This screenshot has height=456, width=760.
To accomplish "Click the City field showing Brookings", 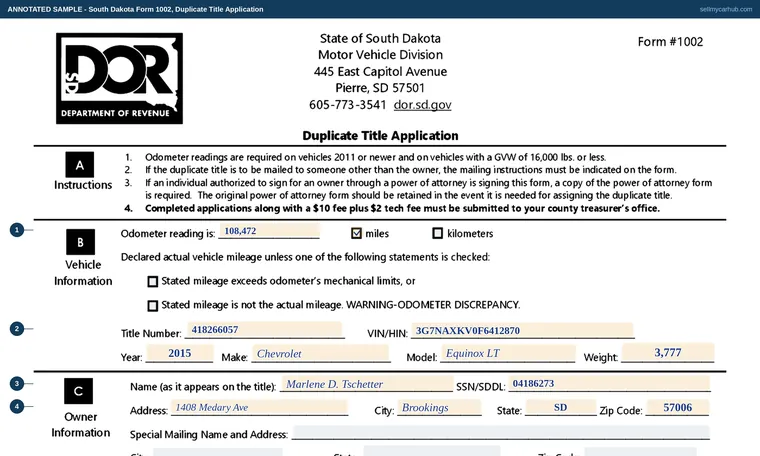I will [439, 408].
